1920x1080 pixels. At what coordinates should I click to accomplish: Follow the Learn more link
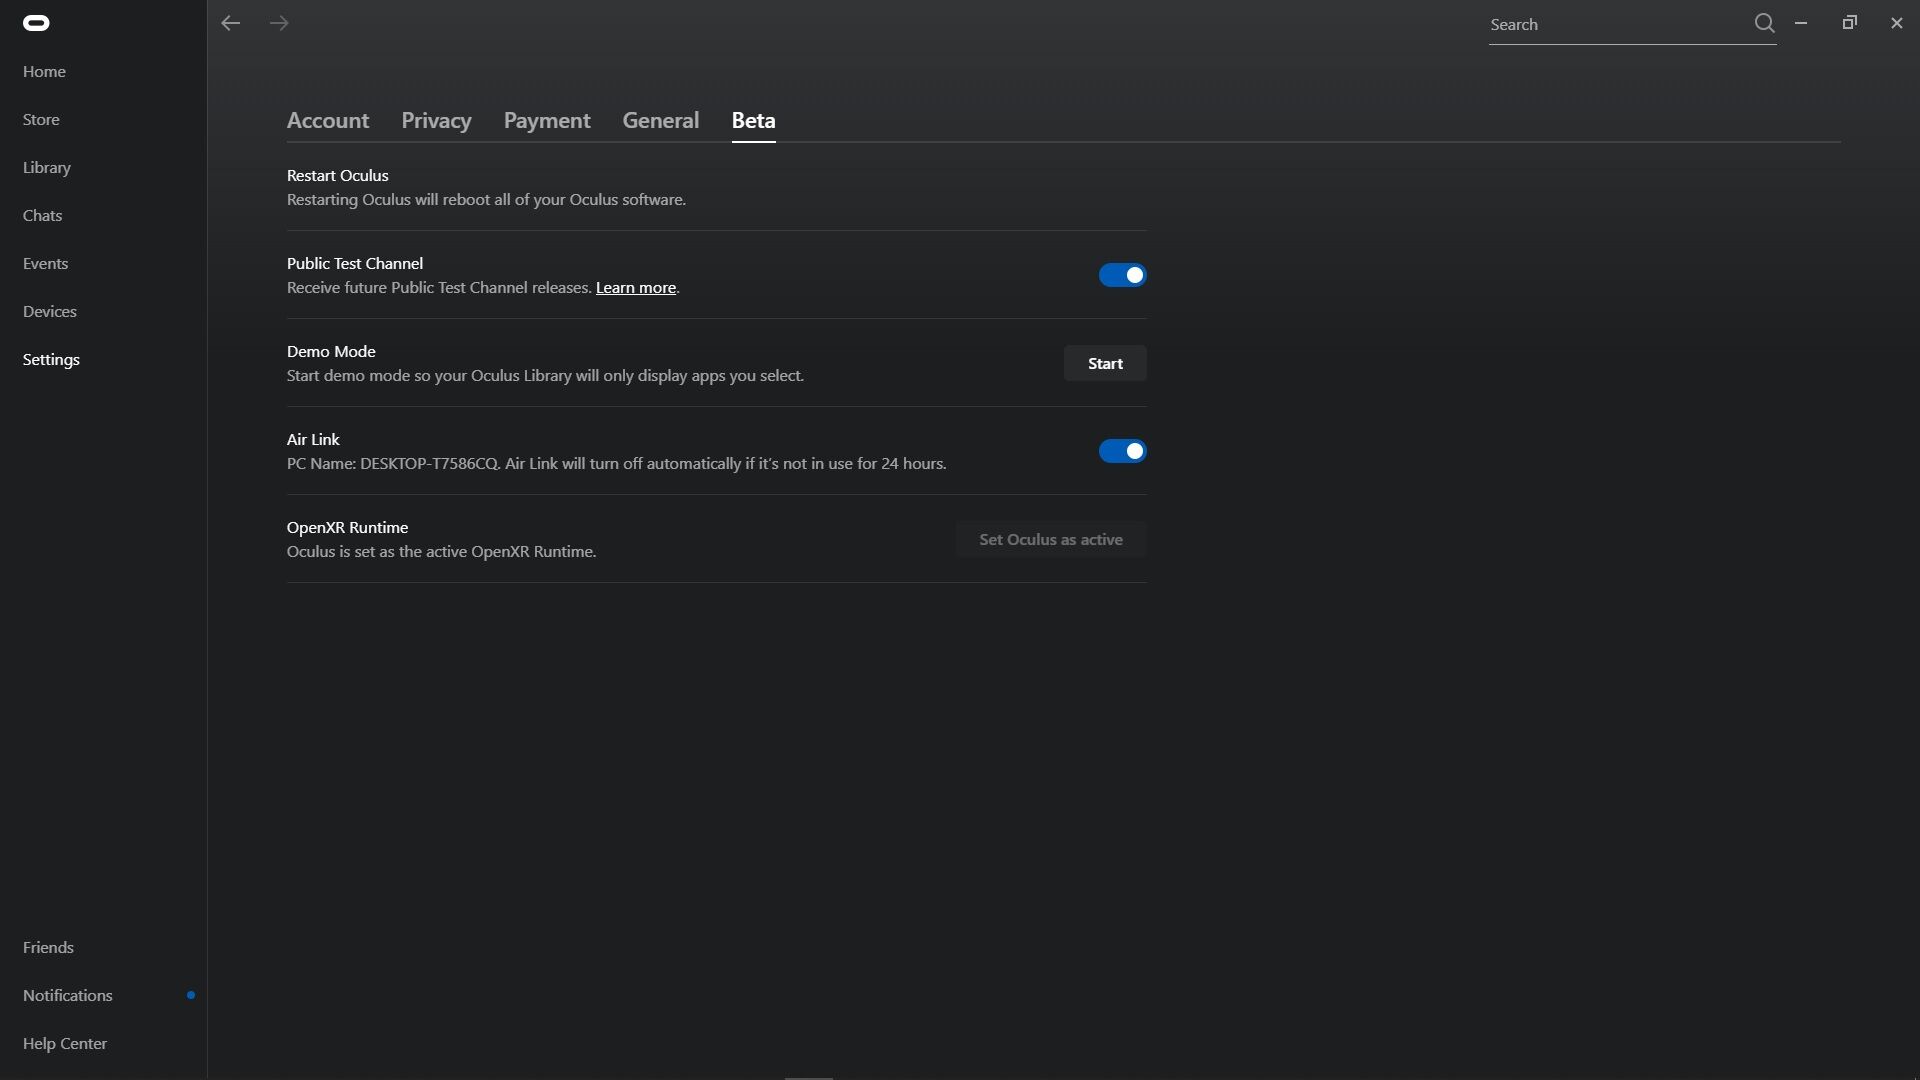(636, 288)
